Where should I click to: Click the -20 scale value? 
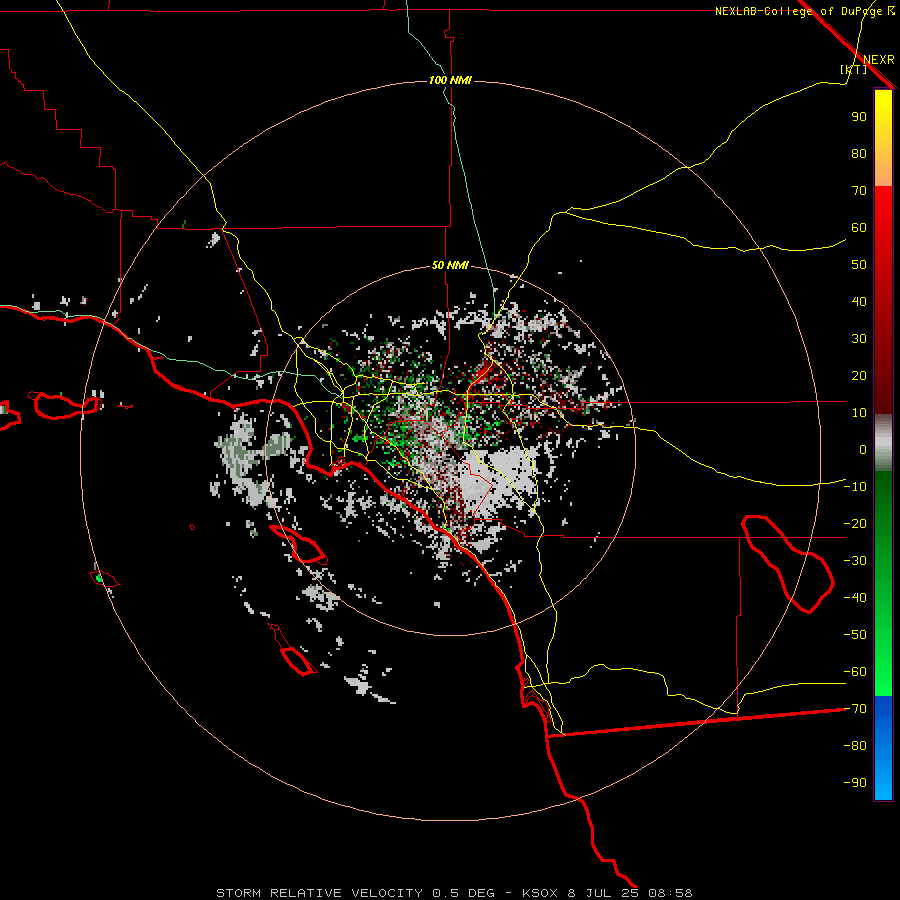[x=855, y=523]
